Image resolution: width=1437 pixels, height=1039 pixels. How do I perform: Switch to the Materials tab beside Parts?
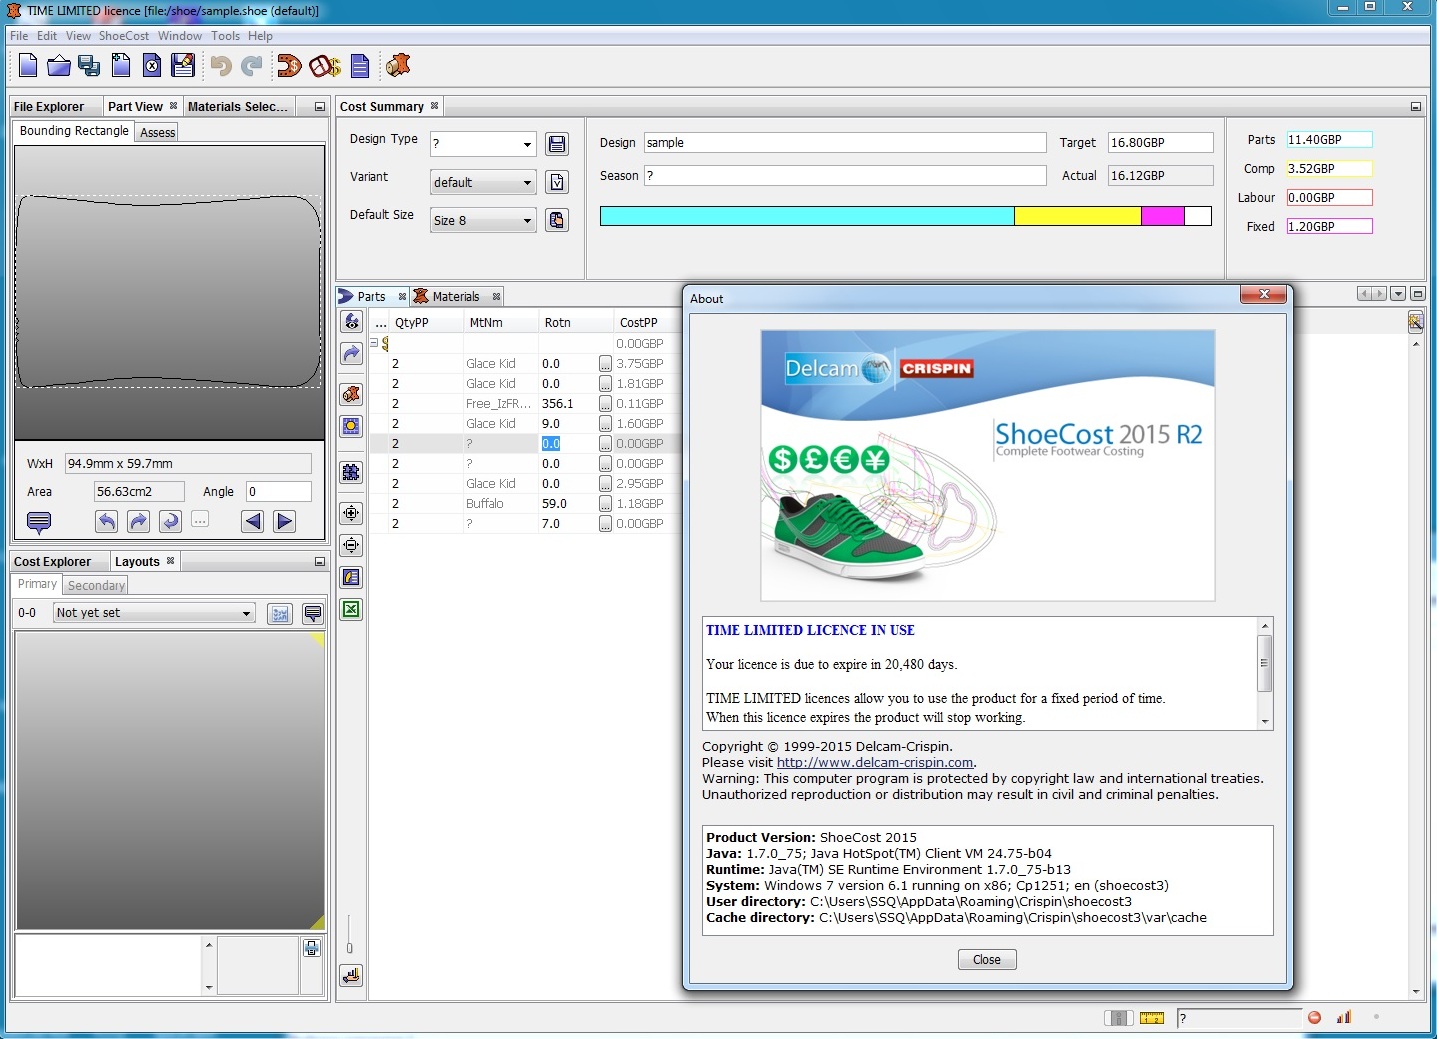pyautogui.click(x=456, y=297)
